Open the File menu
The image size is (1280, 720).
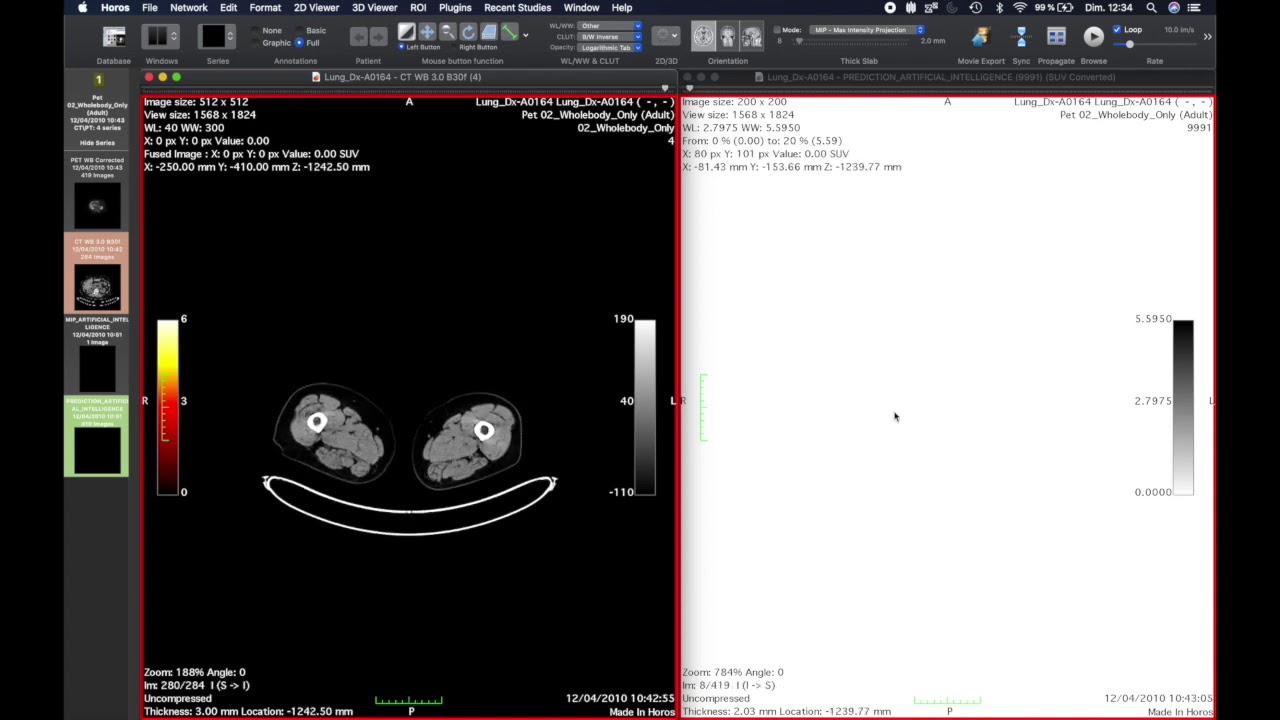pos(149,7)
